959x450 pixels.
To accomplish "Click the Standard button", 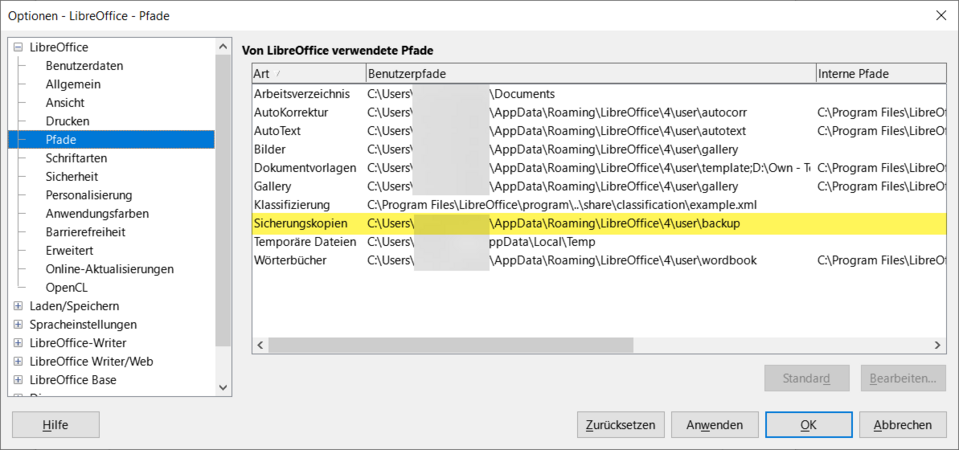I will [x=807, y=378].
